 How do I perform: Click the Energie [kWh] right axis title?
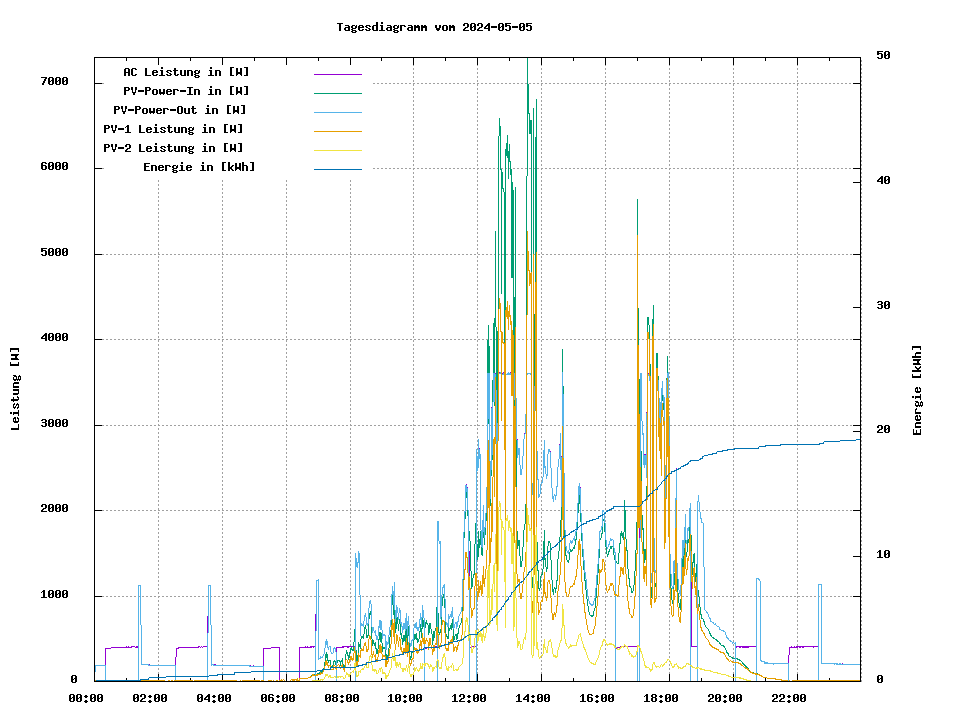pyautogui.click(x=917, y=390)
